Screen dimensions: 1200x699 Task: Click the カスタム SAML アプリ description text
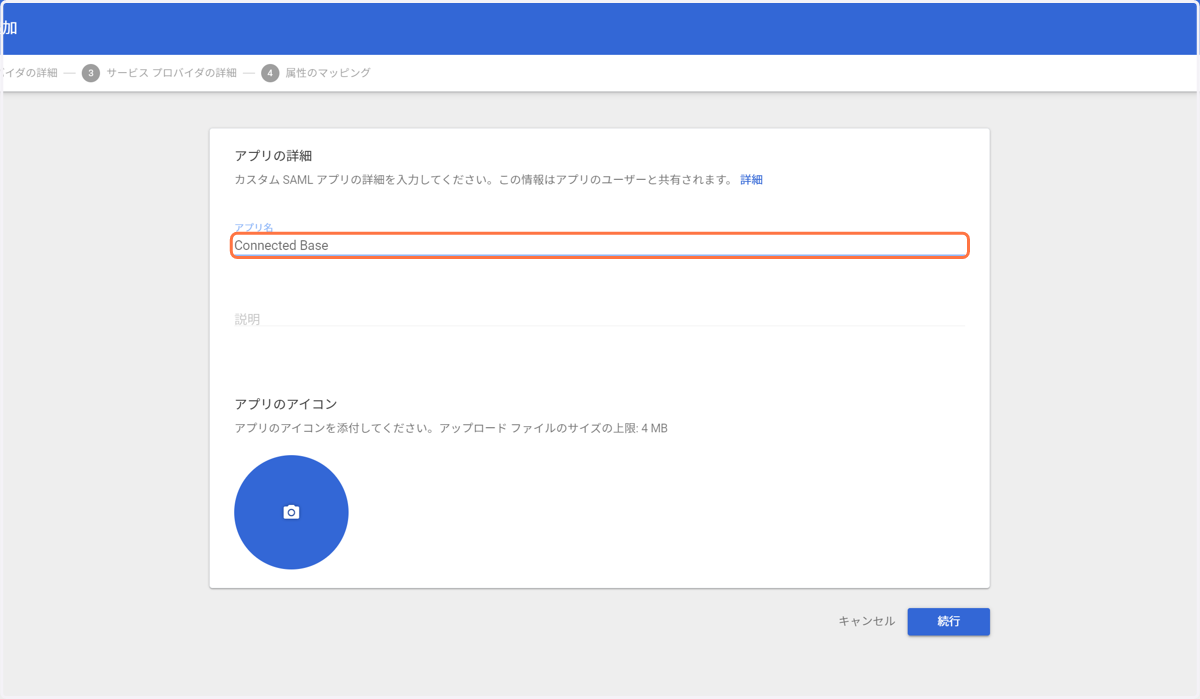coord(483,180)
